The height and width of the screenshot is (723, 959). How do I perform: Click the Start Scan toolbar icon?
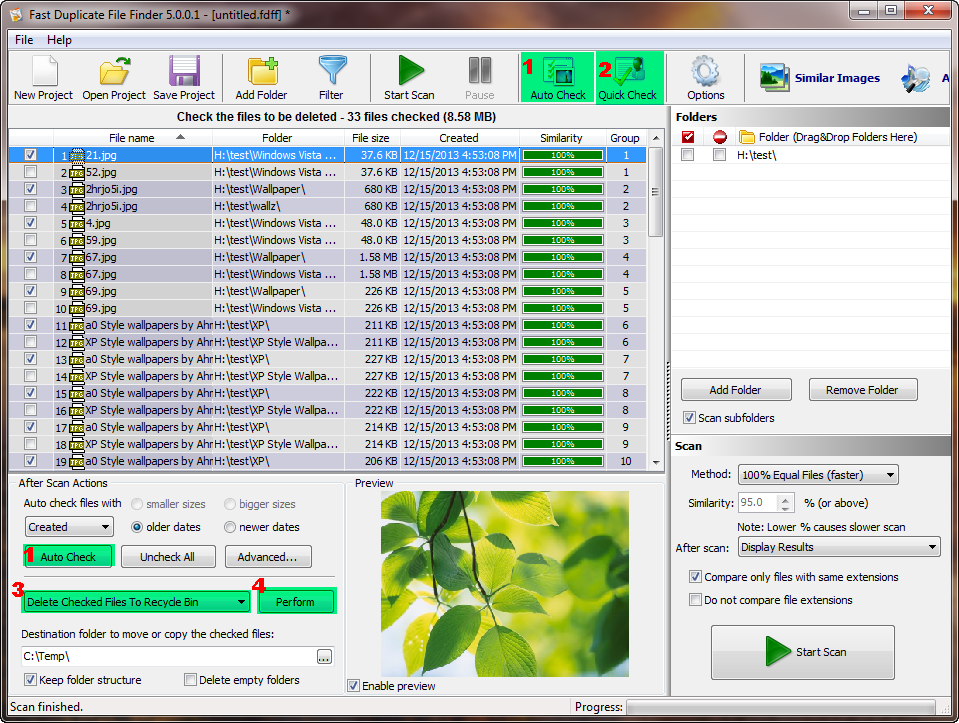pyautogui.click(x=408, y=77)
